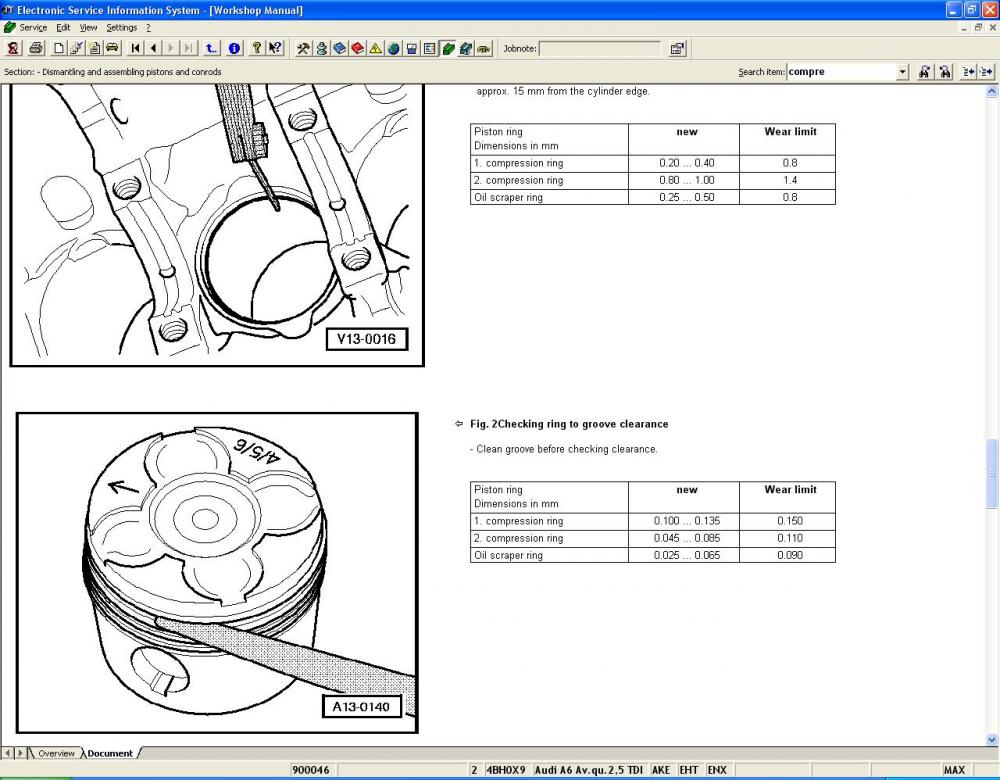Click the printer icon in the toolbar

coord(36,48)
